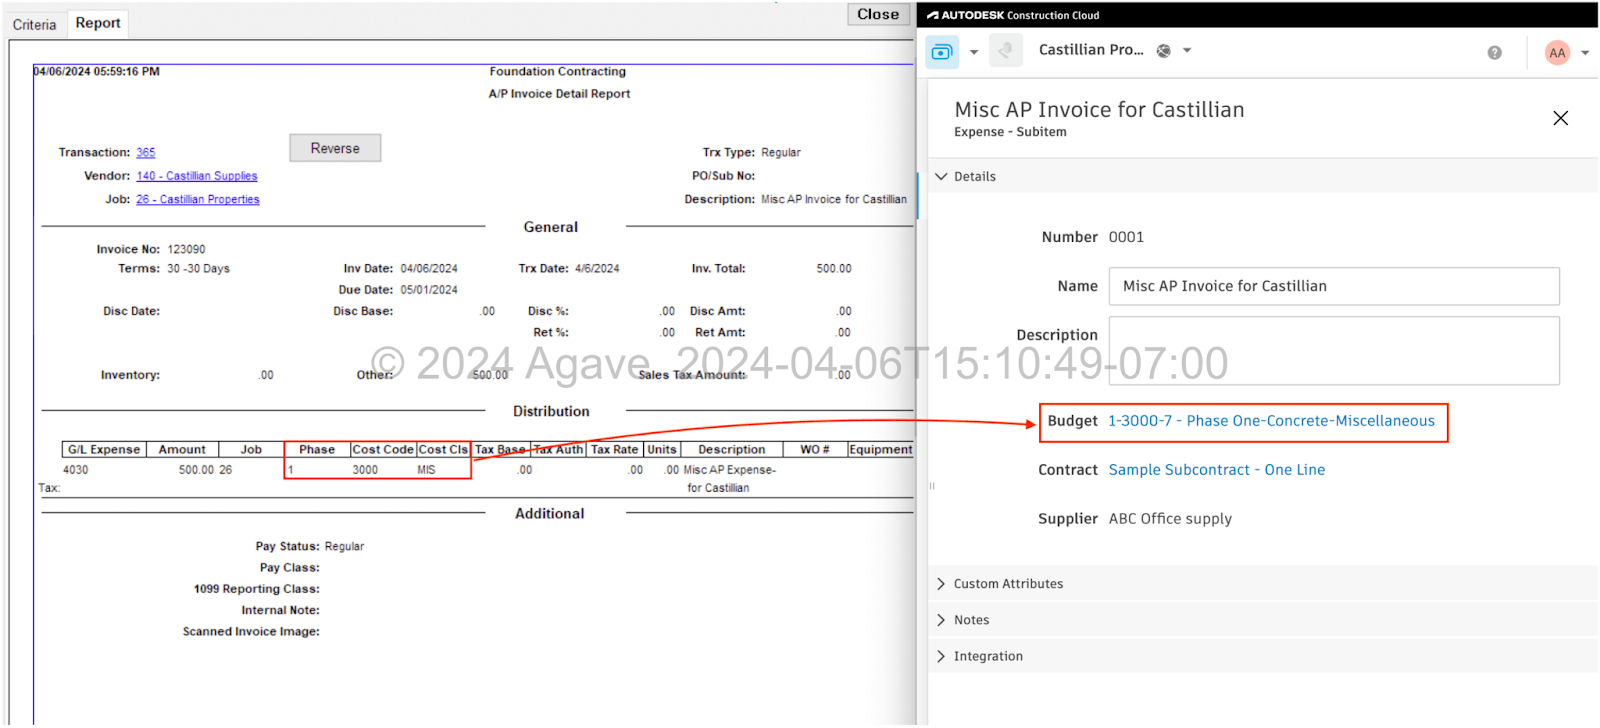Click the Description column header in distribution table
Screen dimensions: 1600x728
(732, 450)
